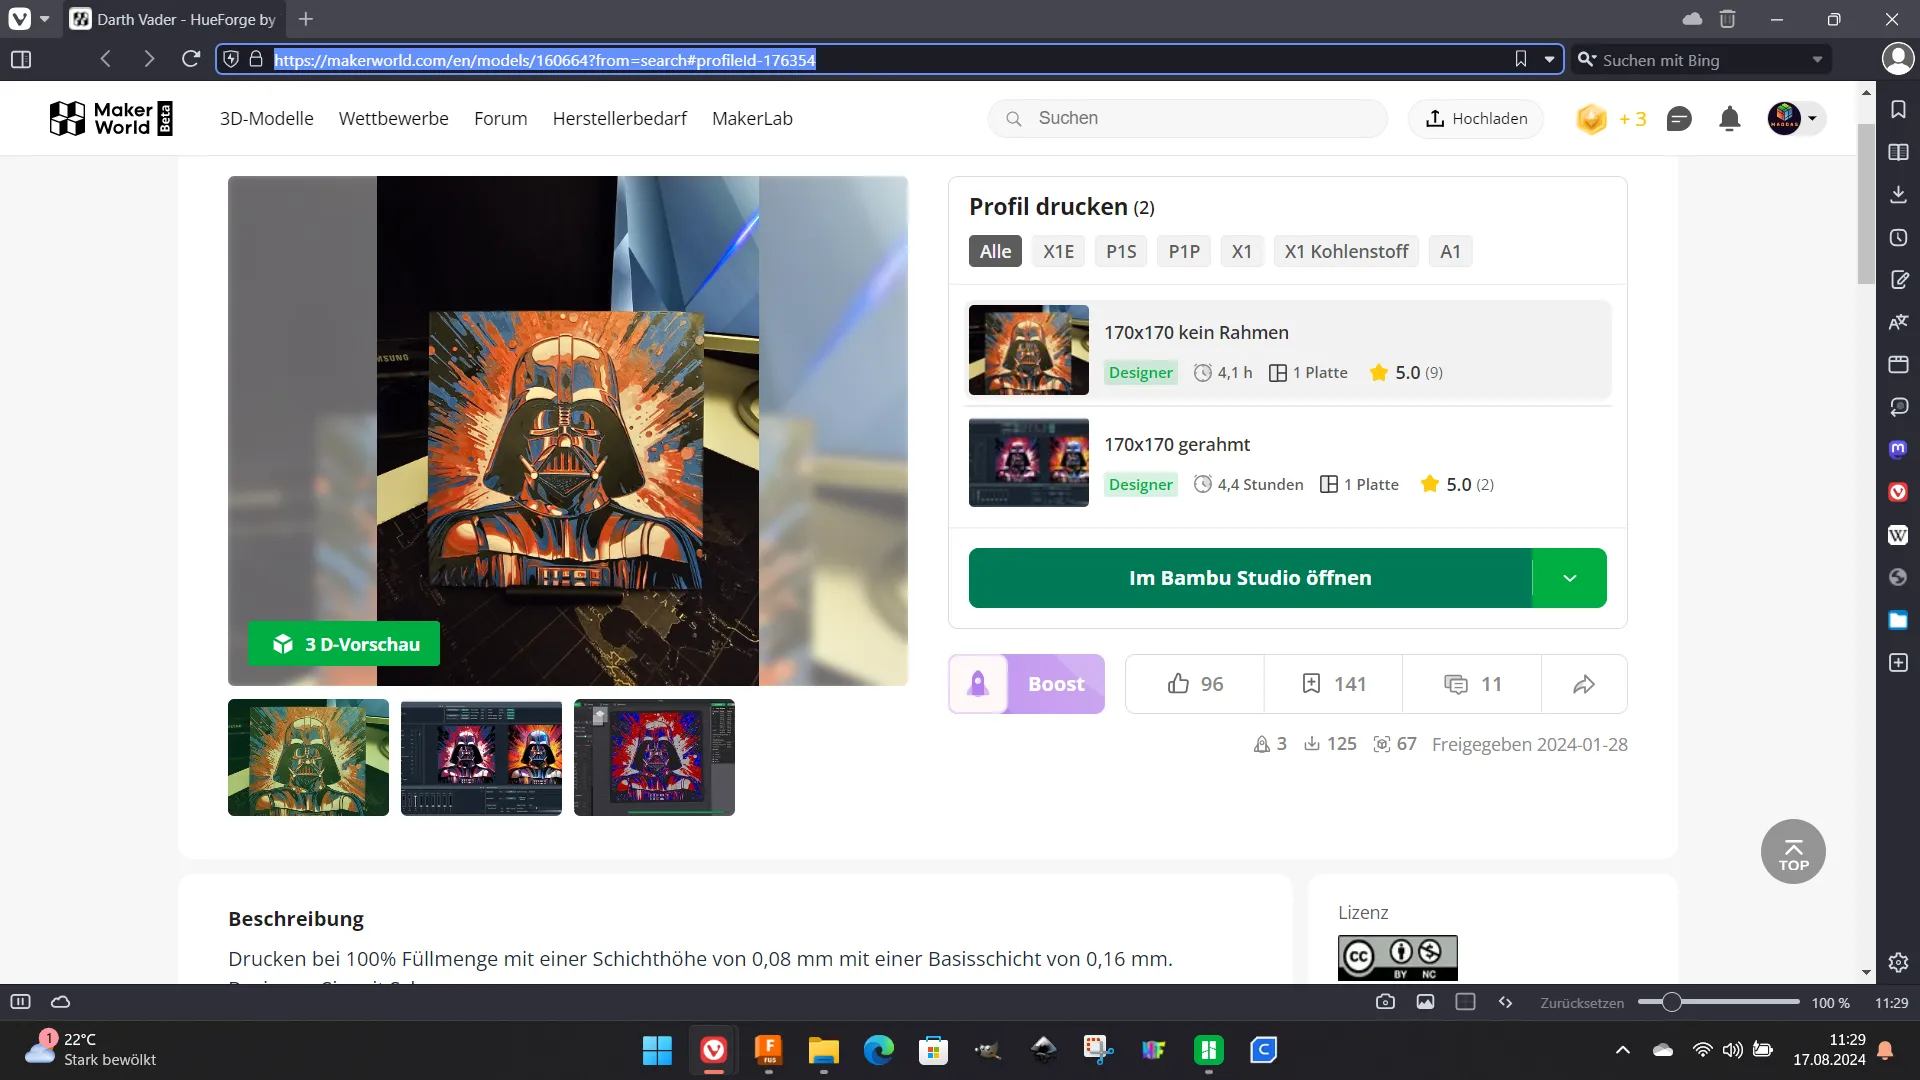Filter profiles by X1E printer
This screenshot has height=1080, width=1920.
[x=1058, y=251]
